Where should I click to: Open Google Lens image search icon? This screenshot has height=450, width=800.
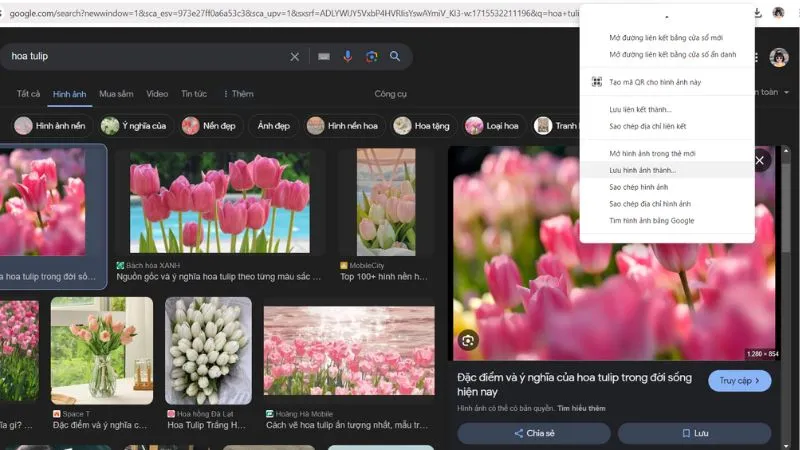[371, 57]
